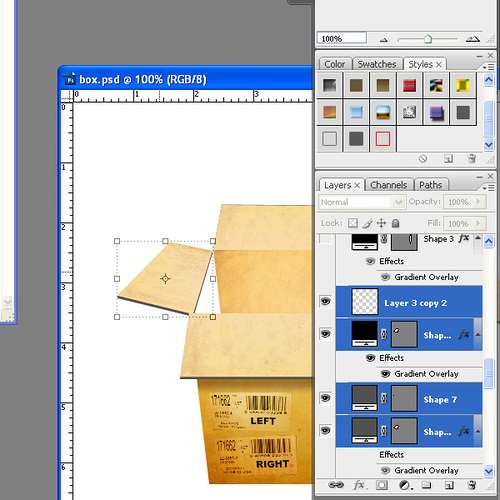Open the Opacity slider arrow

479,202
